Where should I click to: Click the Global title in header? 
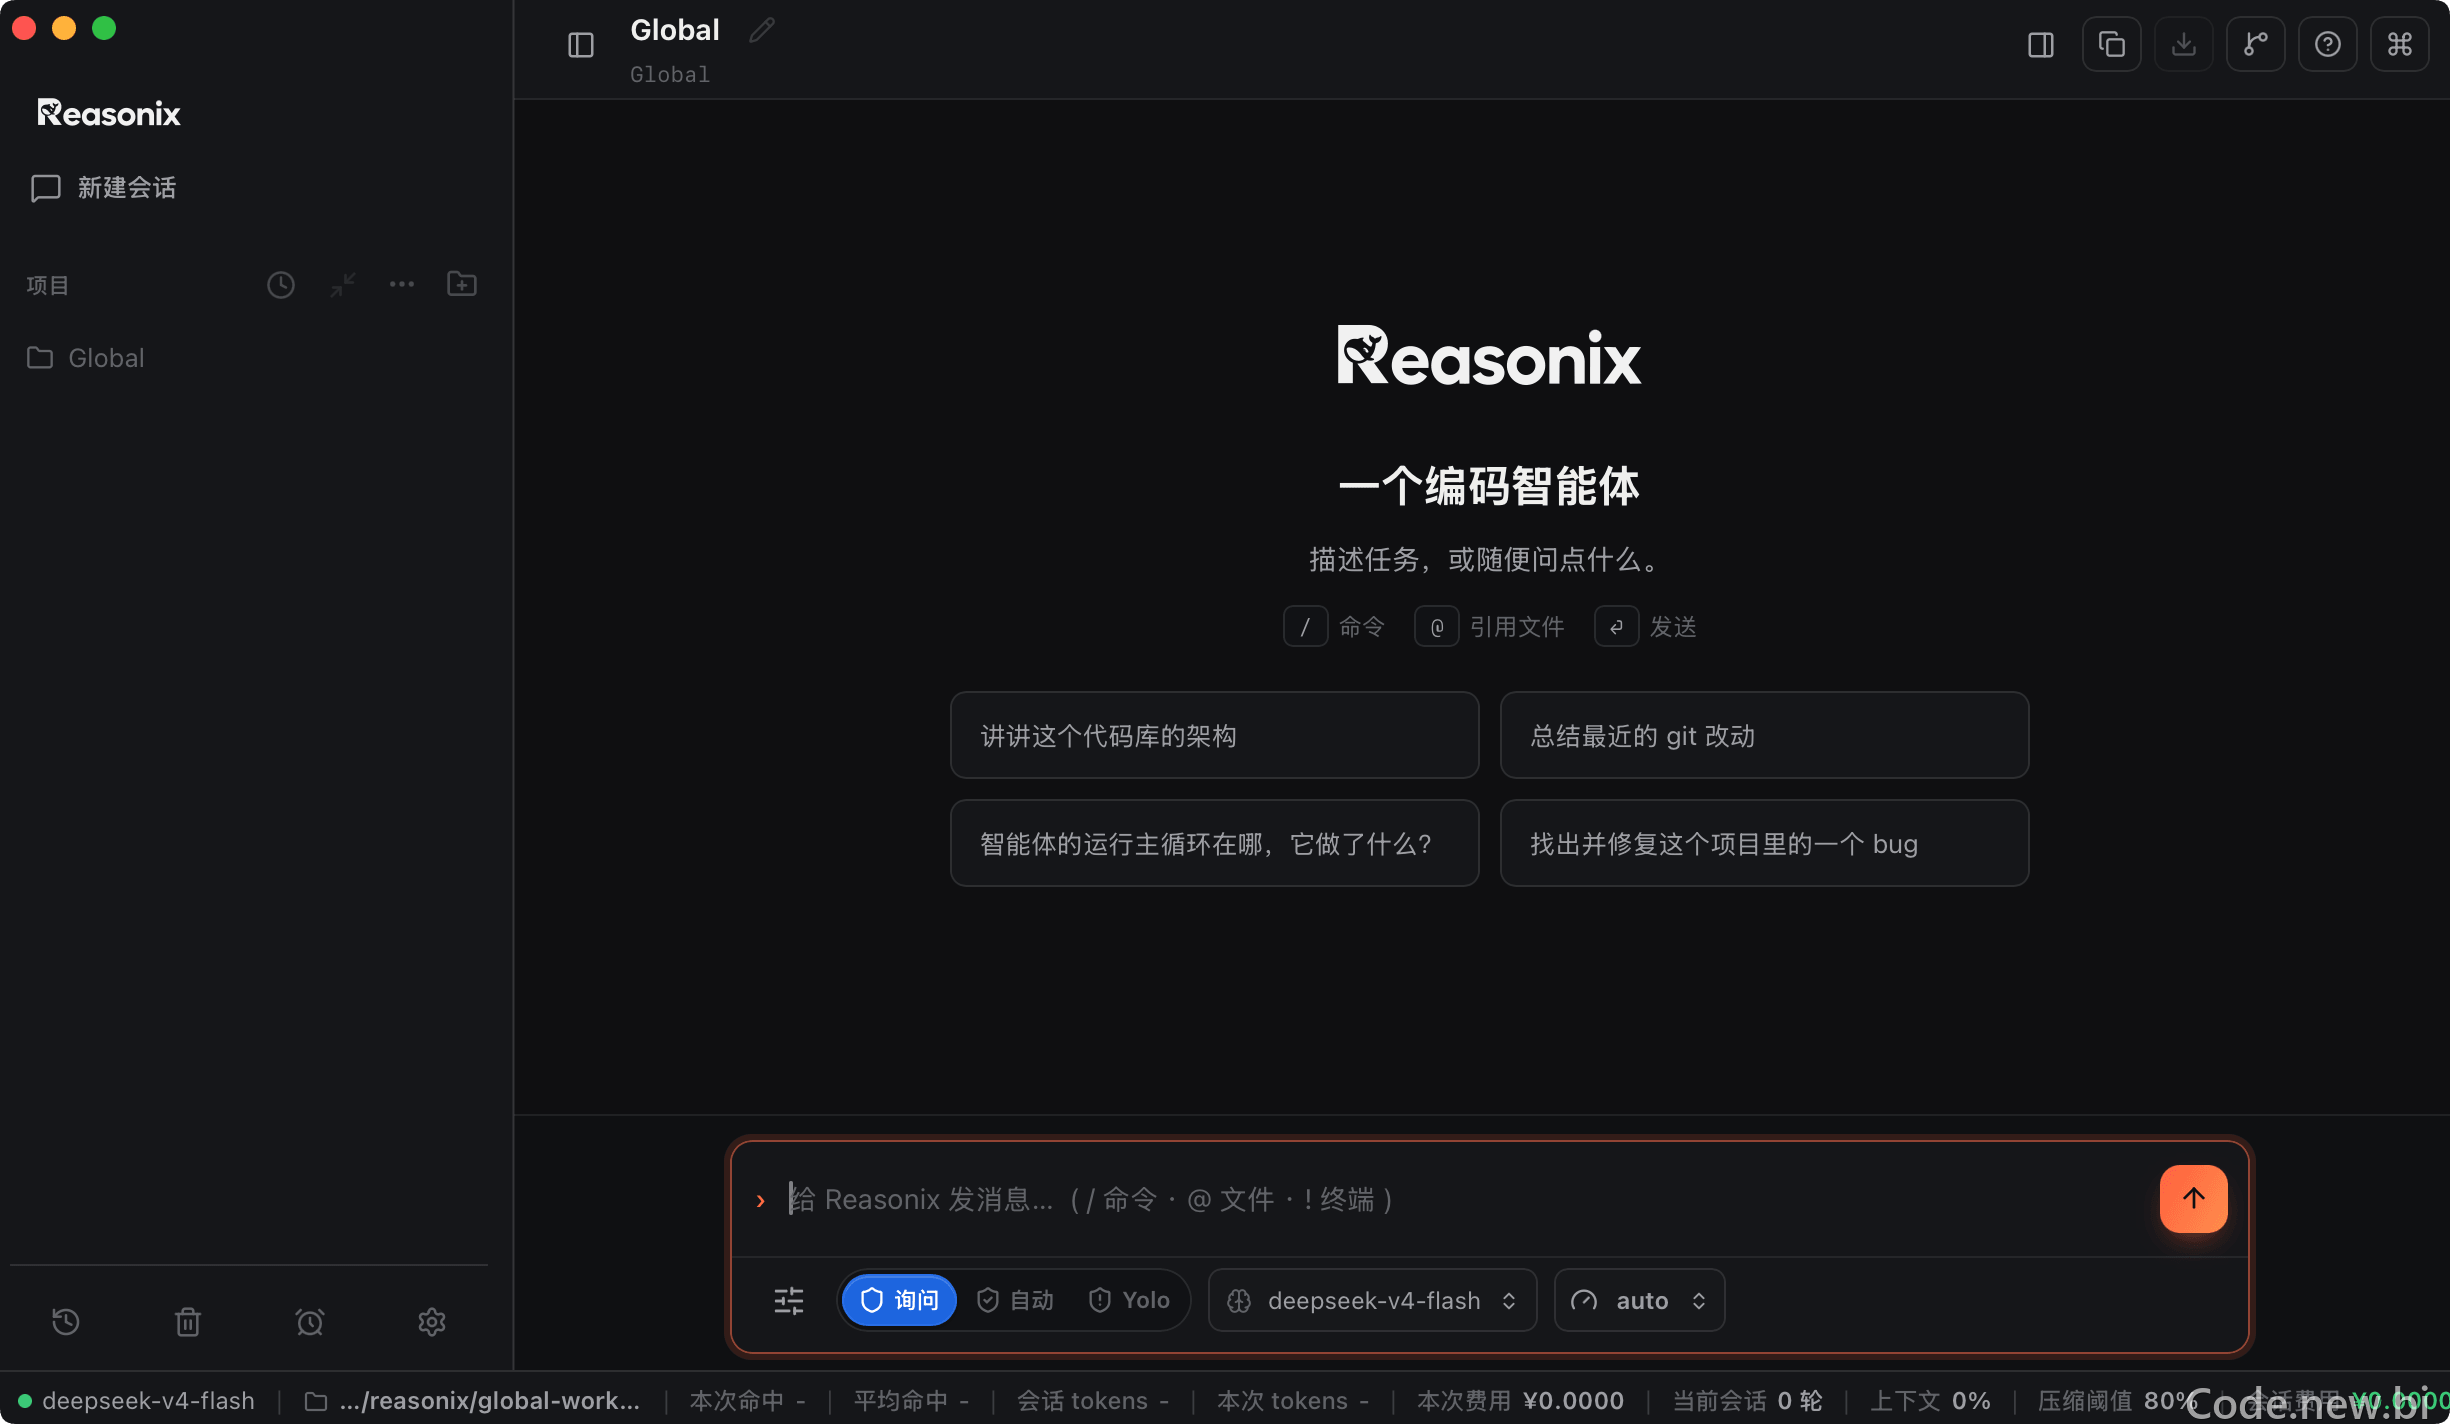point(675,30)
